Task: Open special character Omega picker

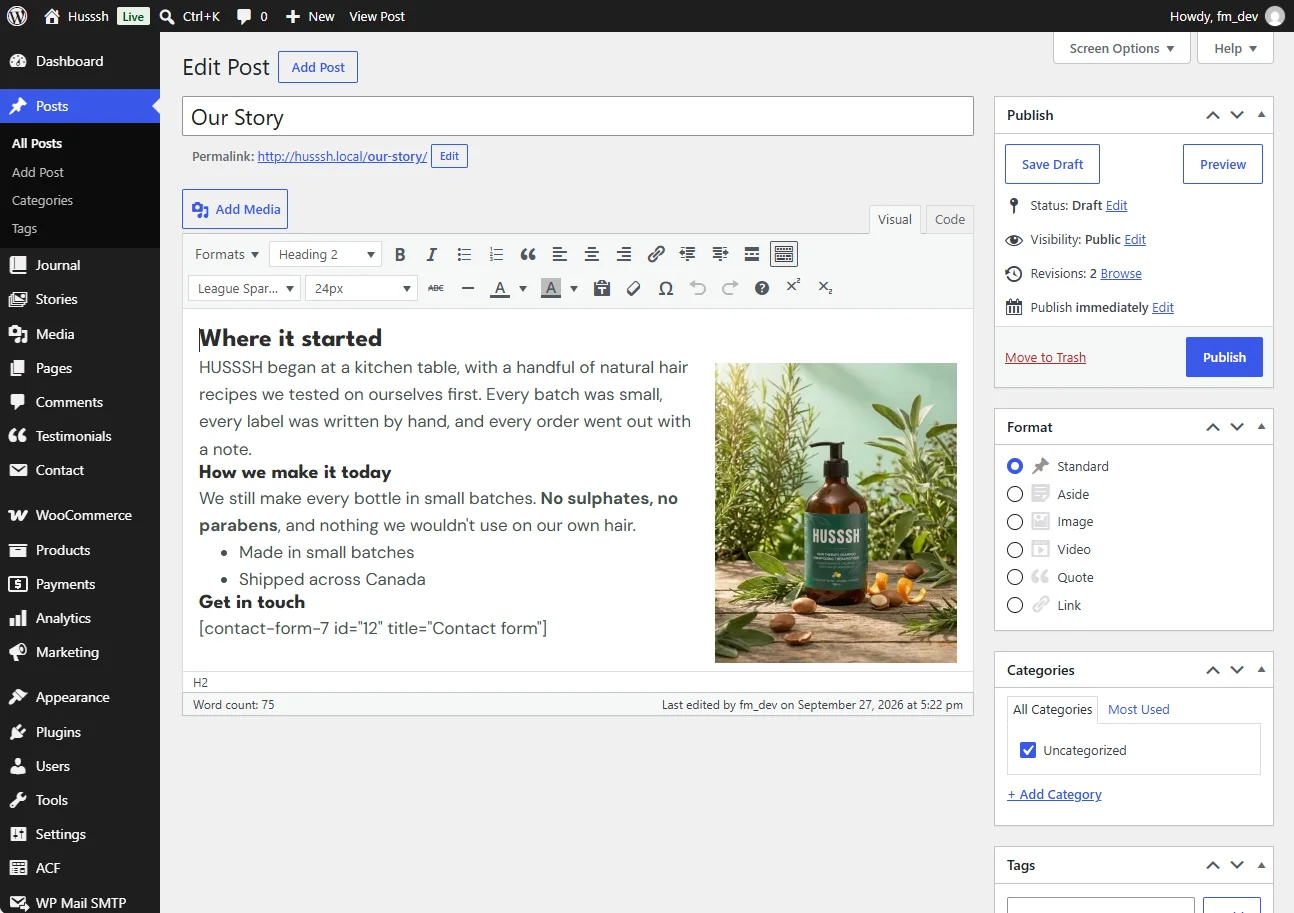Action: point(666,288)
